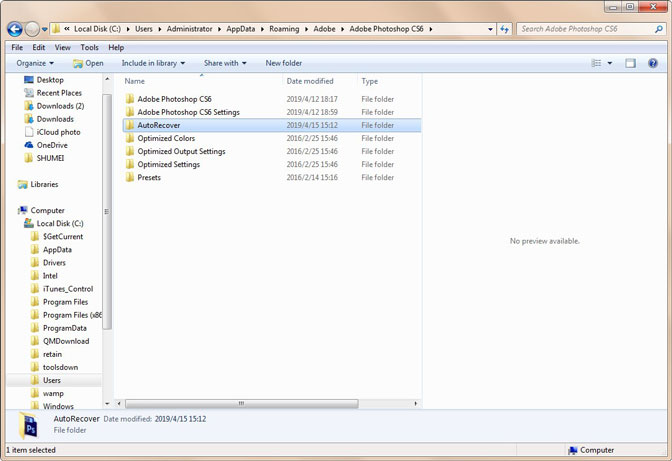This screenshot has width=672, height=461.
Task: Click the Open toolbar button
Action: point(88,63)
